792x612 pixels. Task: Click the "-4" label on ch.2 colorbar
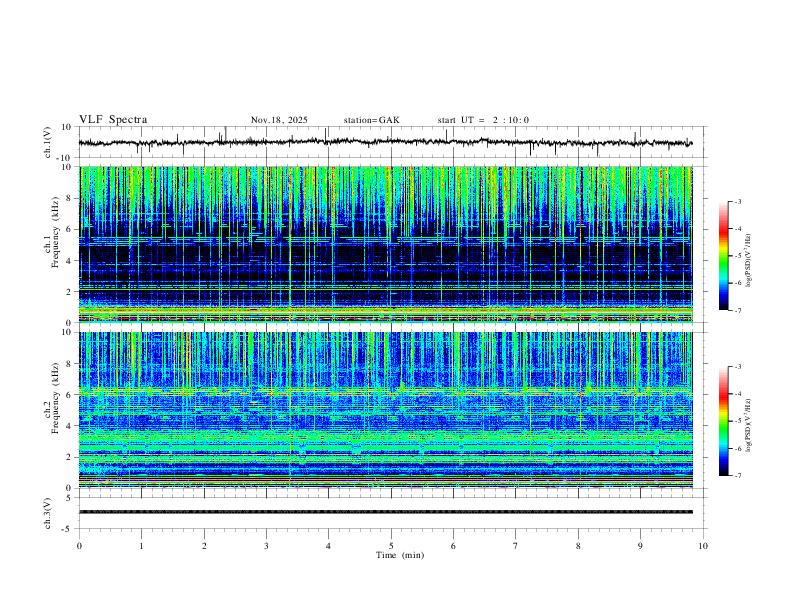click(738, 394)
